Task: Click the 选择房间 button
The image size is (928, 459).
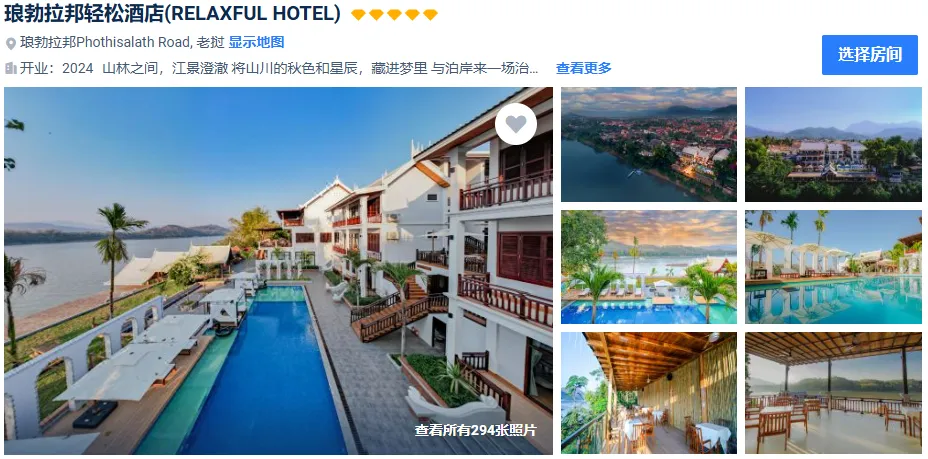Action: click(x=869, y=55)
